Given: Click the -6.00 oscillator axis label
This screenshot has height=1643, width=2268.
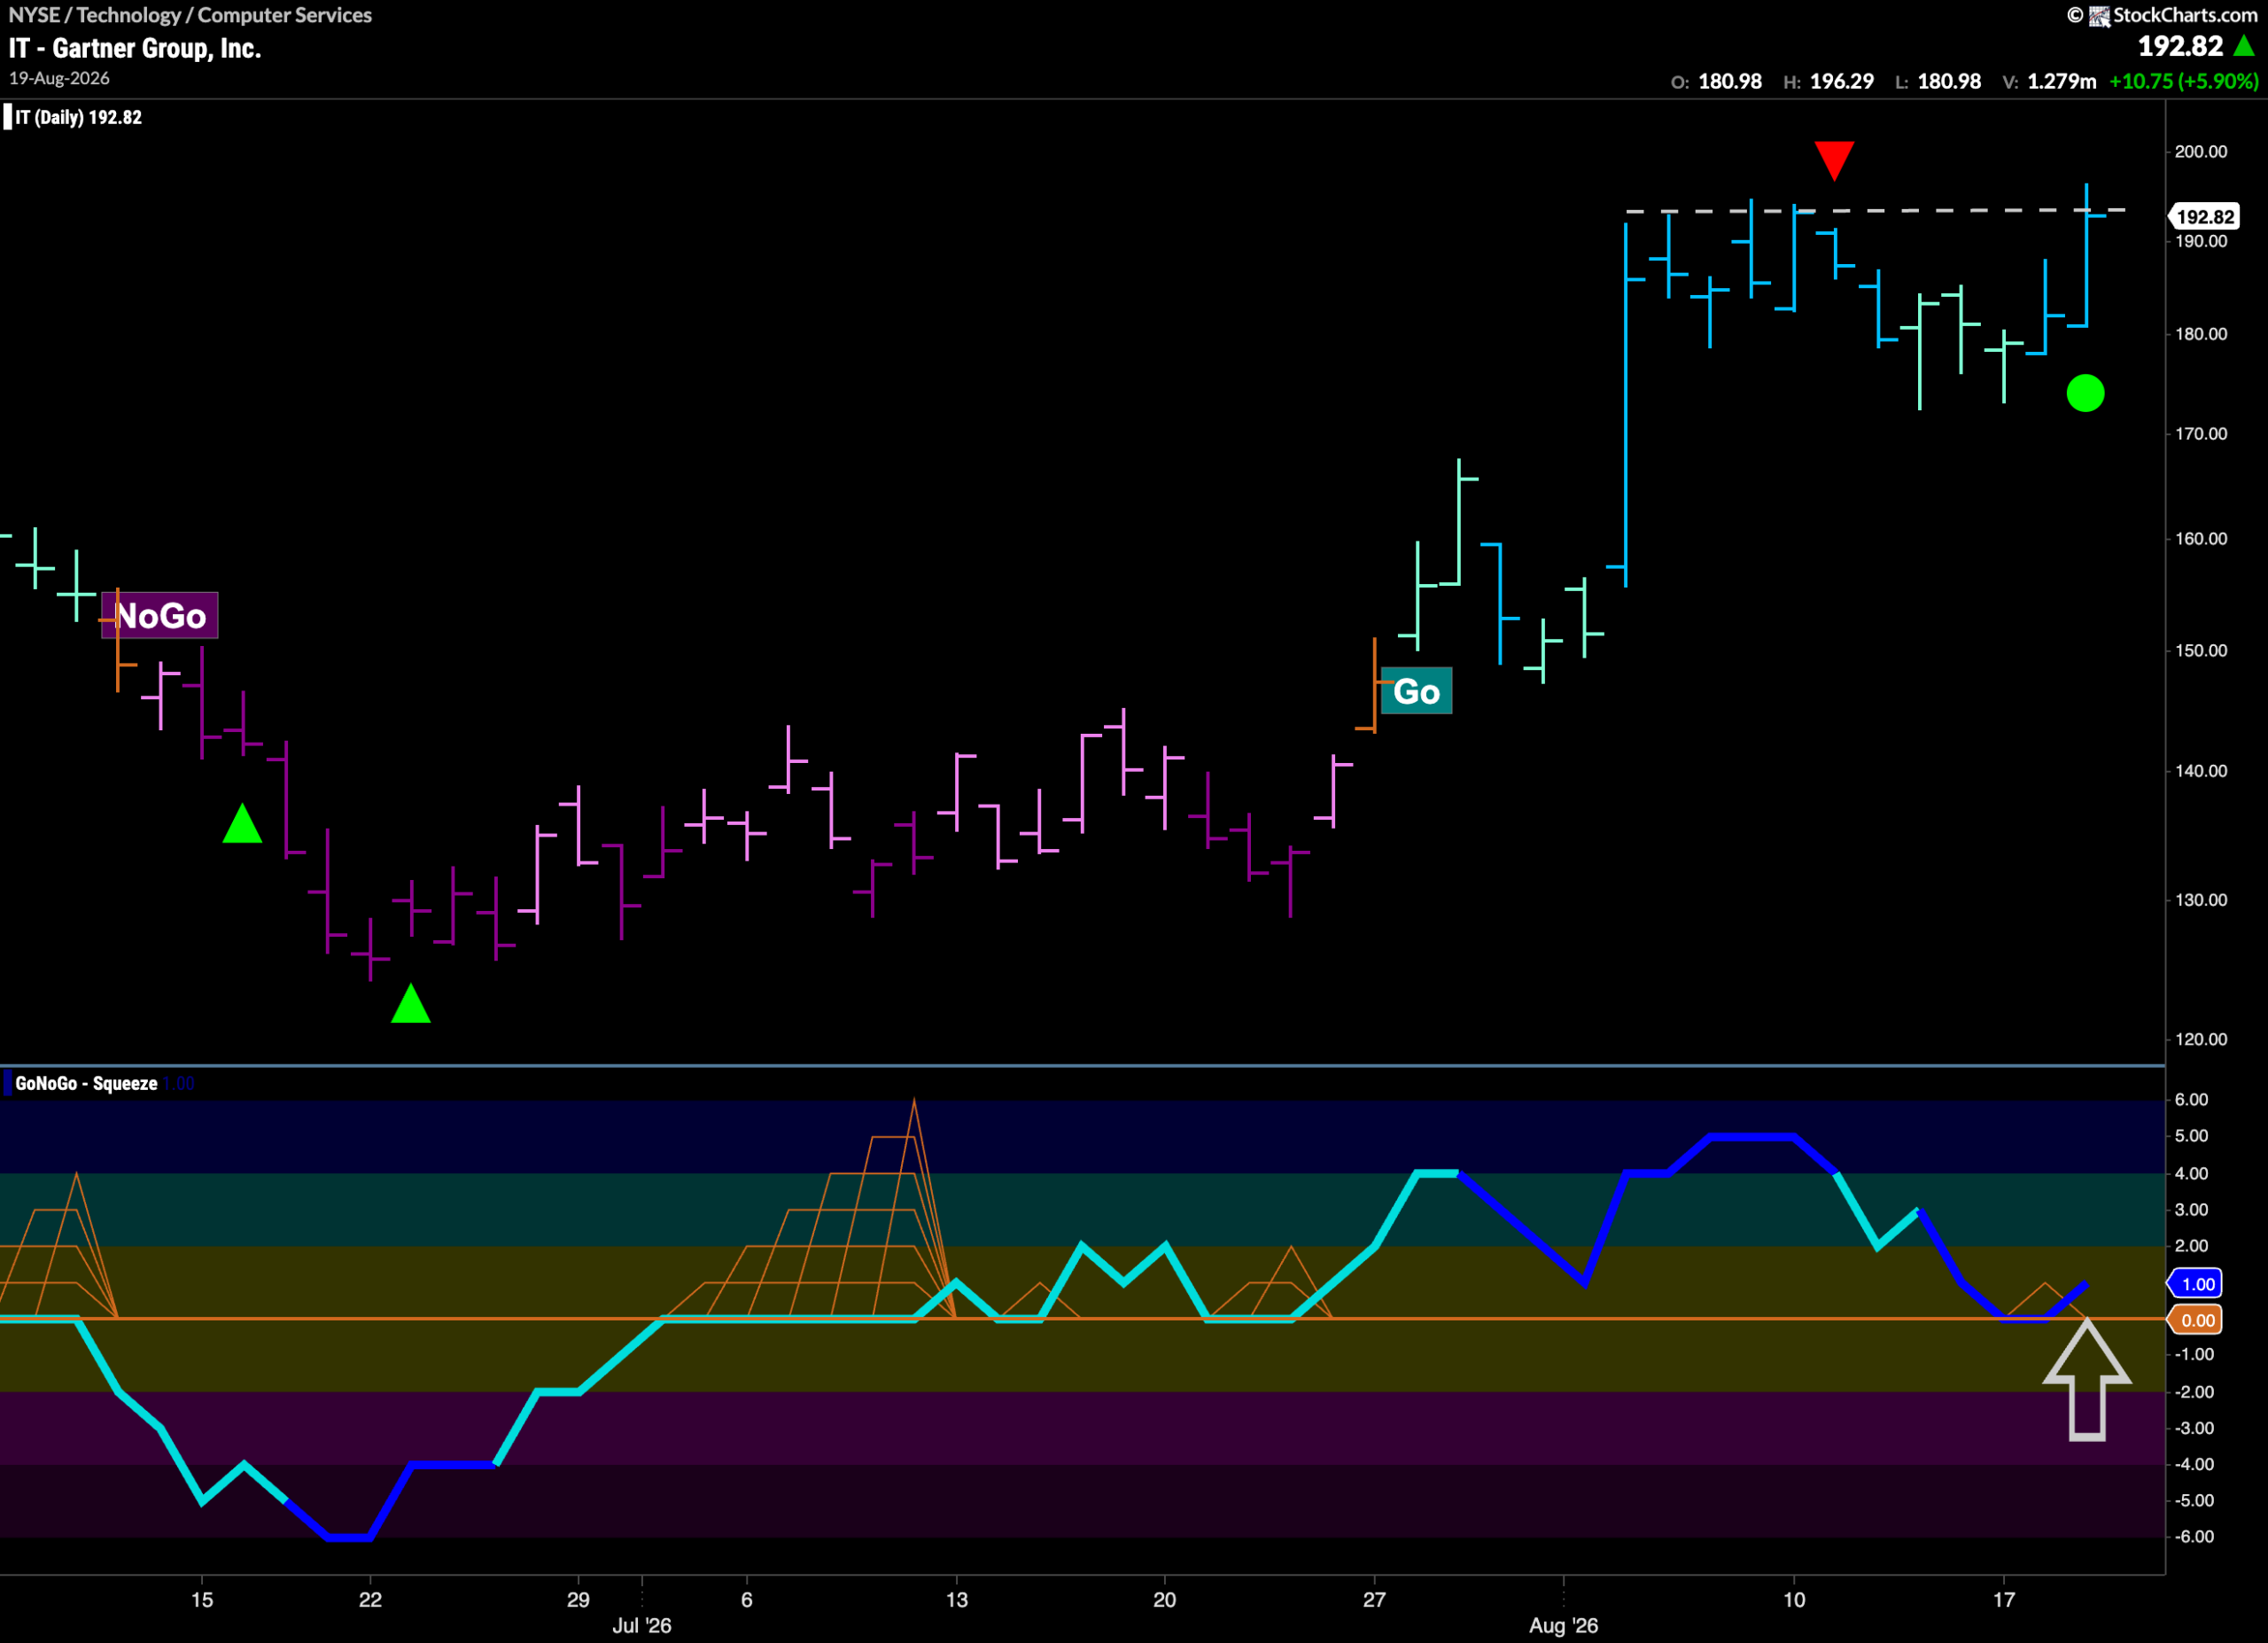Looking at the screenshot, I should click(2194, 1537).
